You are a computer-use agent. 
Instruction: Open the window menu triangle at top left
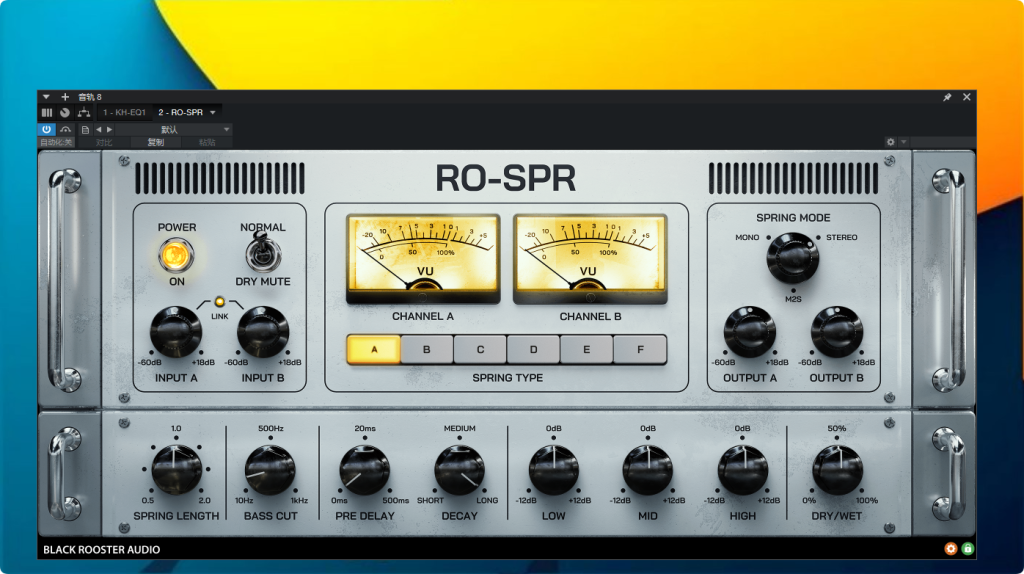tap(46, 97)
